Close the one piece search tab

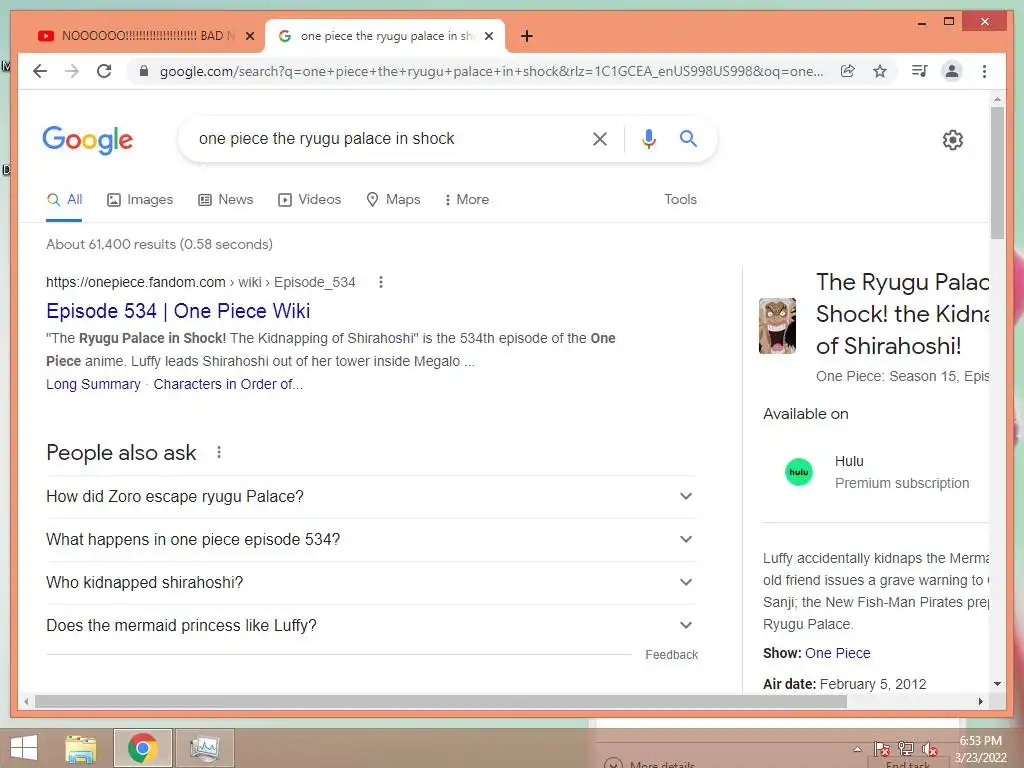[488, 36]
